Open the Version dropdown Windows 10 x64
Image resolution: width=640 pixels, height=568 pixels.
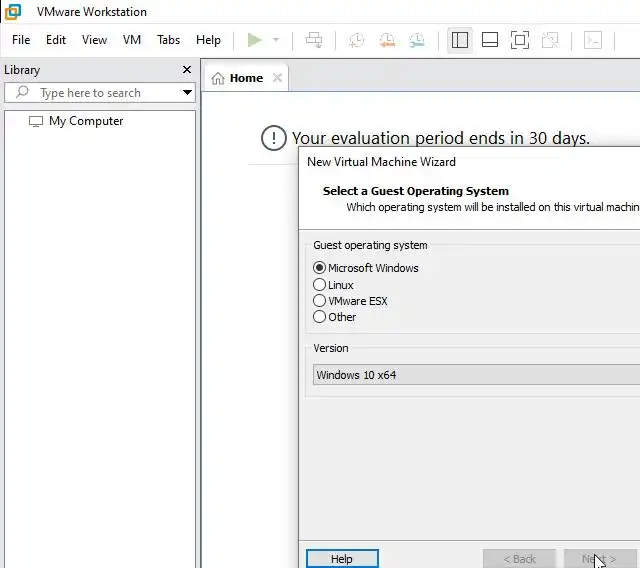476,375
